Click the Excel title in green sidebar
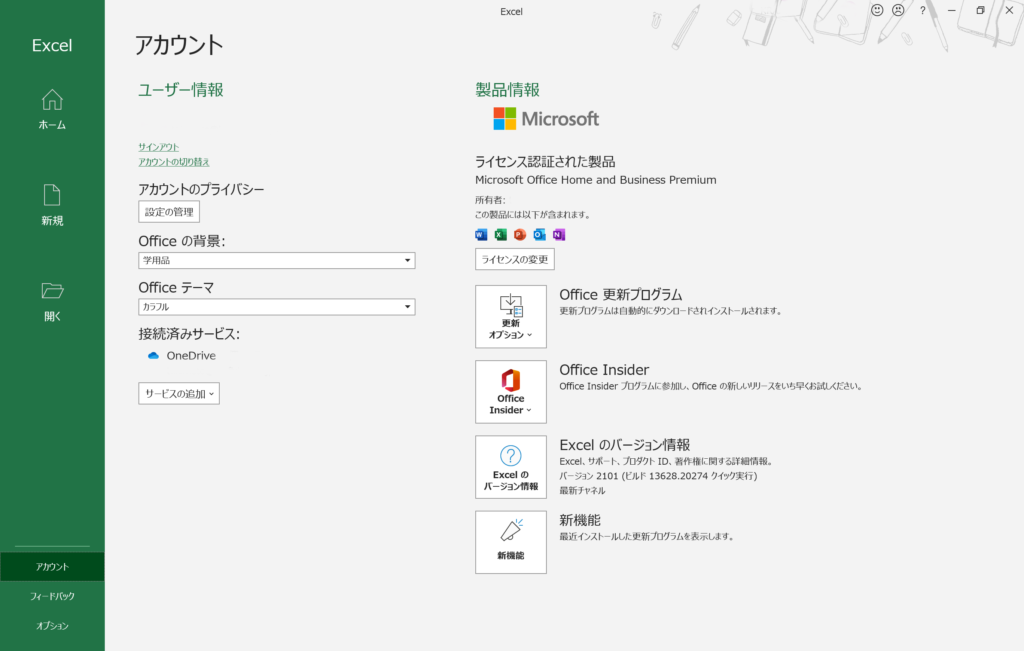 pyautogui.click(x=52, y=45)
